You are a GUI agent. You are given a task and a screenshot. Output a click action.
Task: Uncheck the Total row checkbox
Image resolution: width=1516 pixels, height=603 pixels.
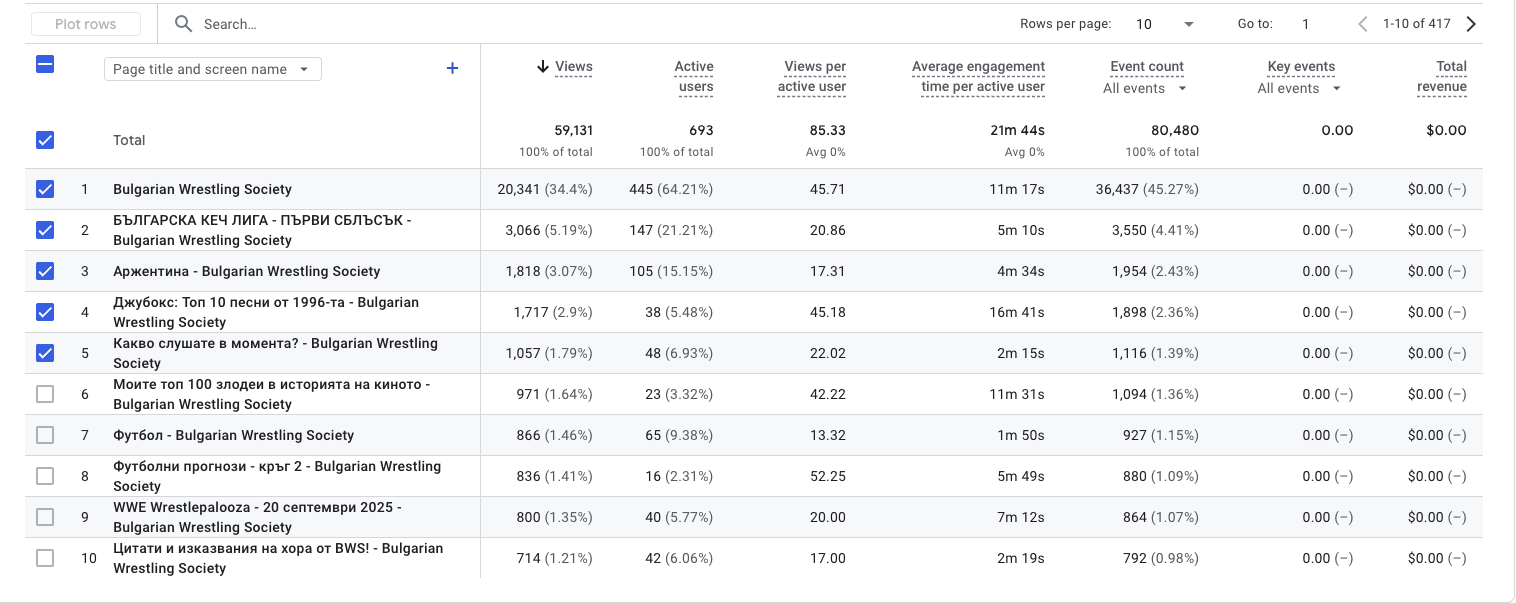[x=45, y=140]
